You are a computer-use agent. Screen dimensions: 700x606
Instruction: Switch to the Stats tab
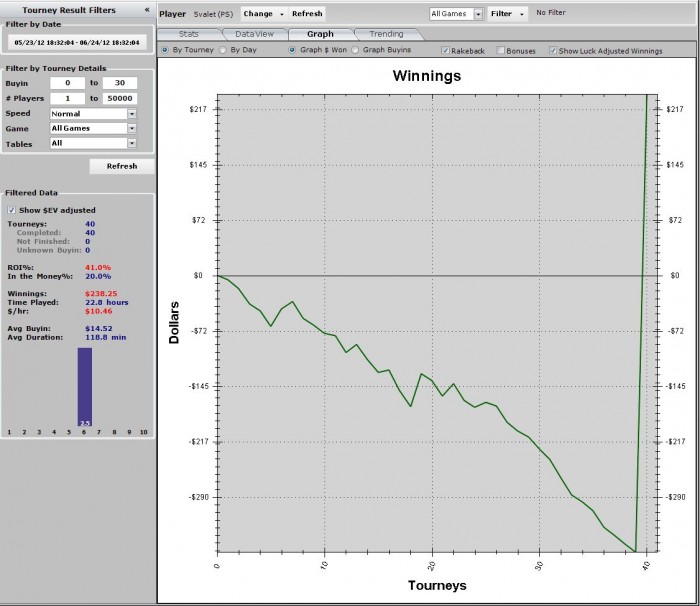(189, 34)
